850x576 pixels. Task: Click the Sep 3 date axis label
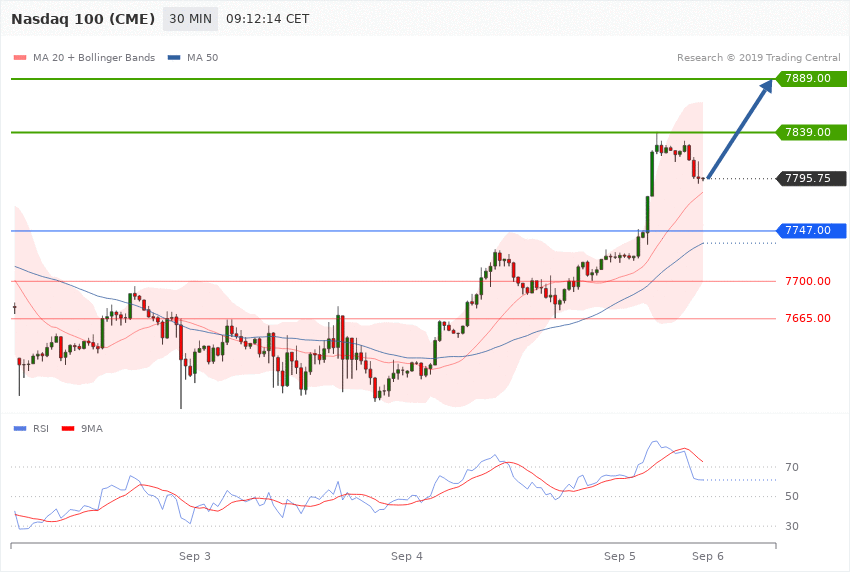[195, 556]
